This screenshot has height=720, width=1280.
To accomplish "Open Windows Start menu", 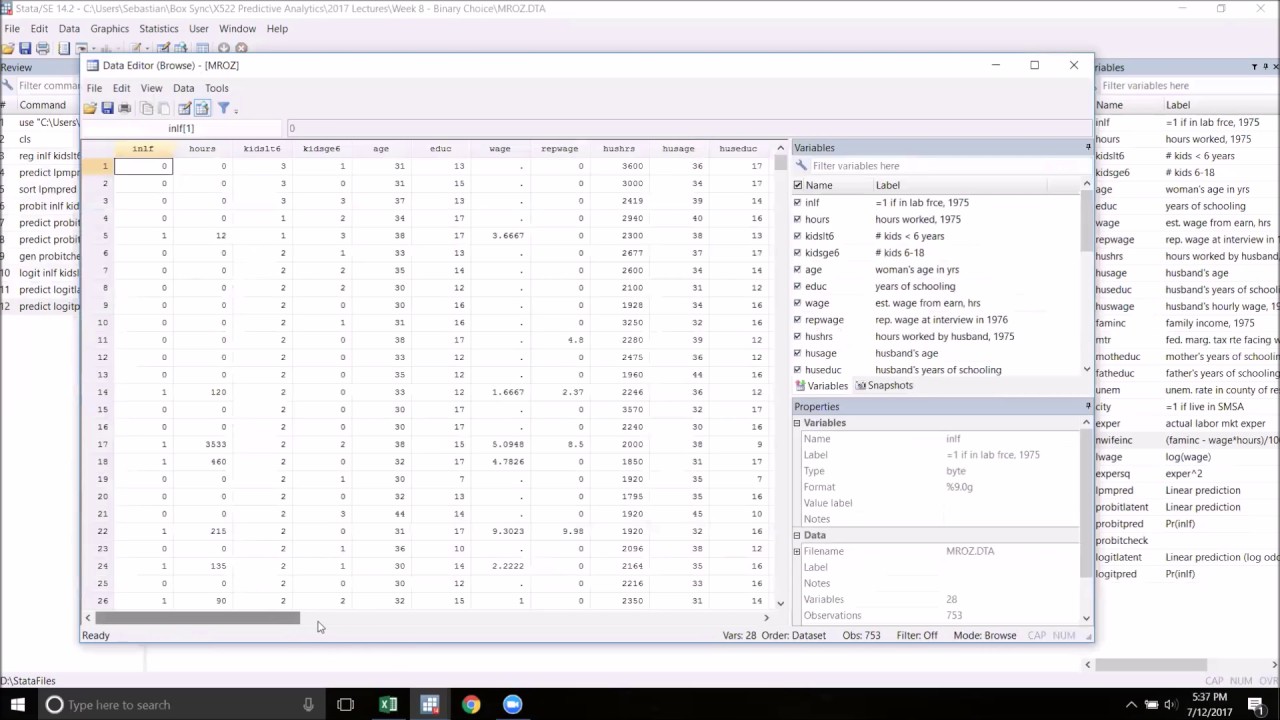I will [17, 705].
